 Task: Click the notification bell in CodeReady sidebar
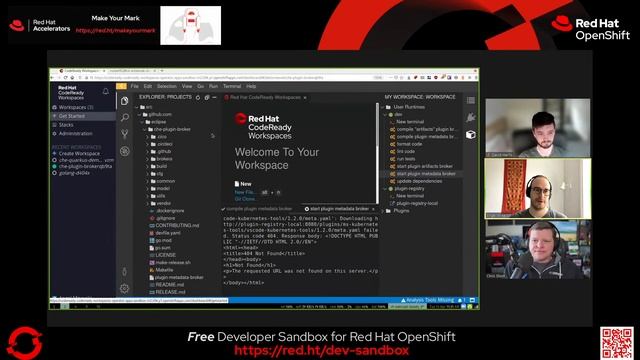coord(106,91)
